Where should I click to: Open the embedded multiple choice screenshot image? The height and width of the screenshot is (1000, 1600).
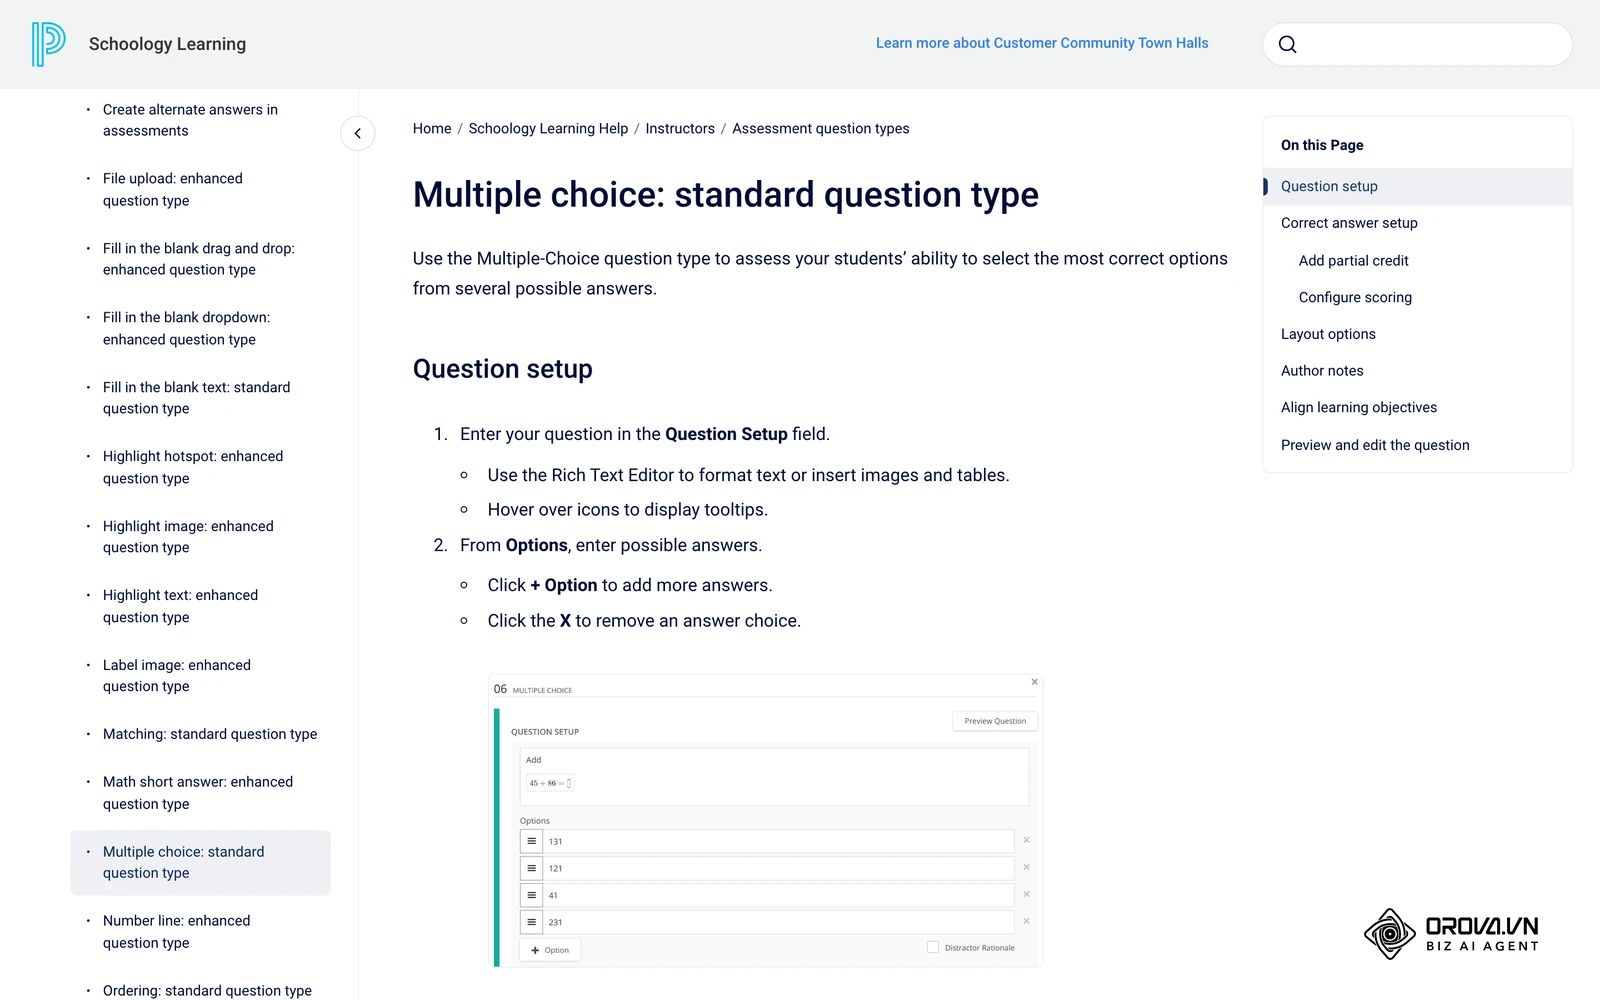coord(765,821)
